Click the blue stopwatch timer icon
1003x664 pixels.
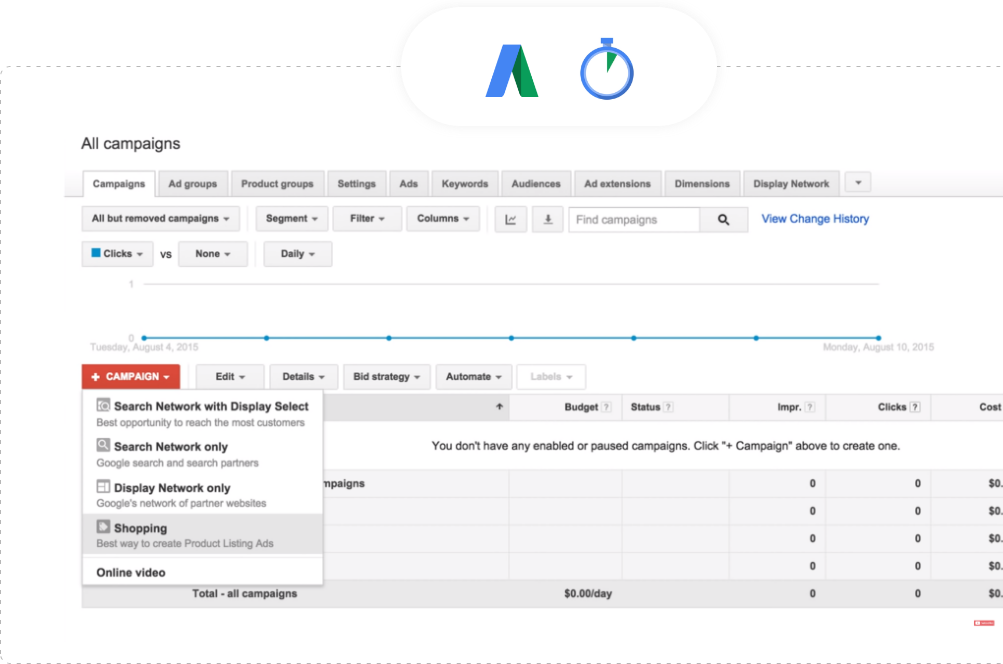click(x=606, y=69)
